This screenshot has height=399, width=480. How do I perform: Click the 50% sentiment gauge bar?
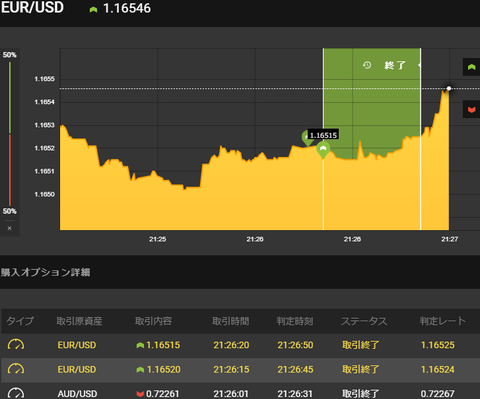(x=10, y=133)
